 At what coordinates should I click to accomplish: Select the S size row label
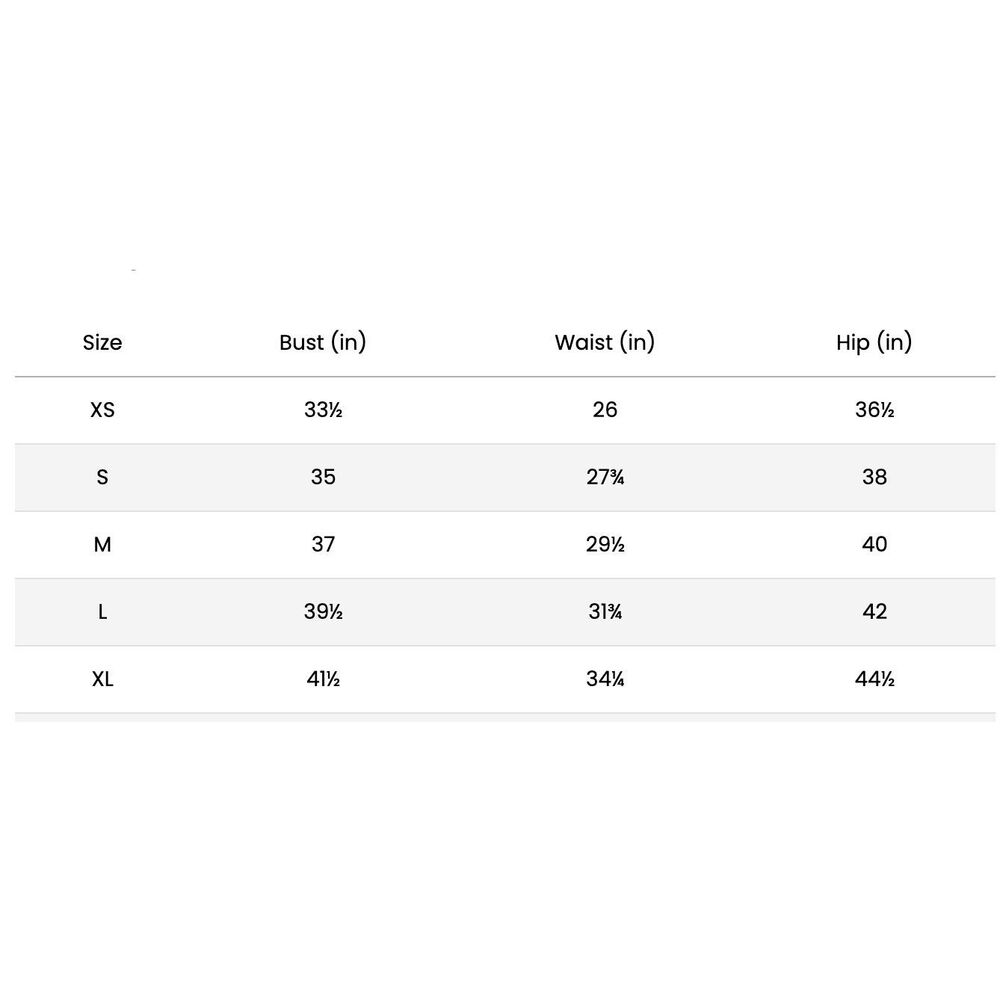coord(102,477)
